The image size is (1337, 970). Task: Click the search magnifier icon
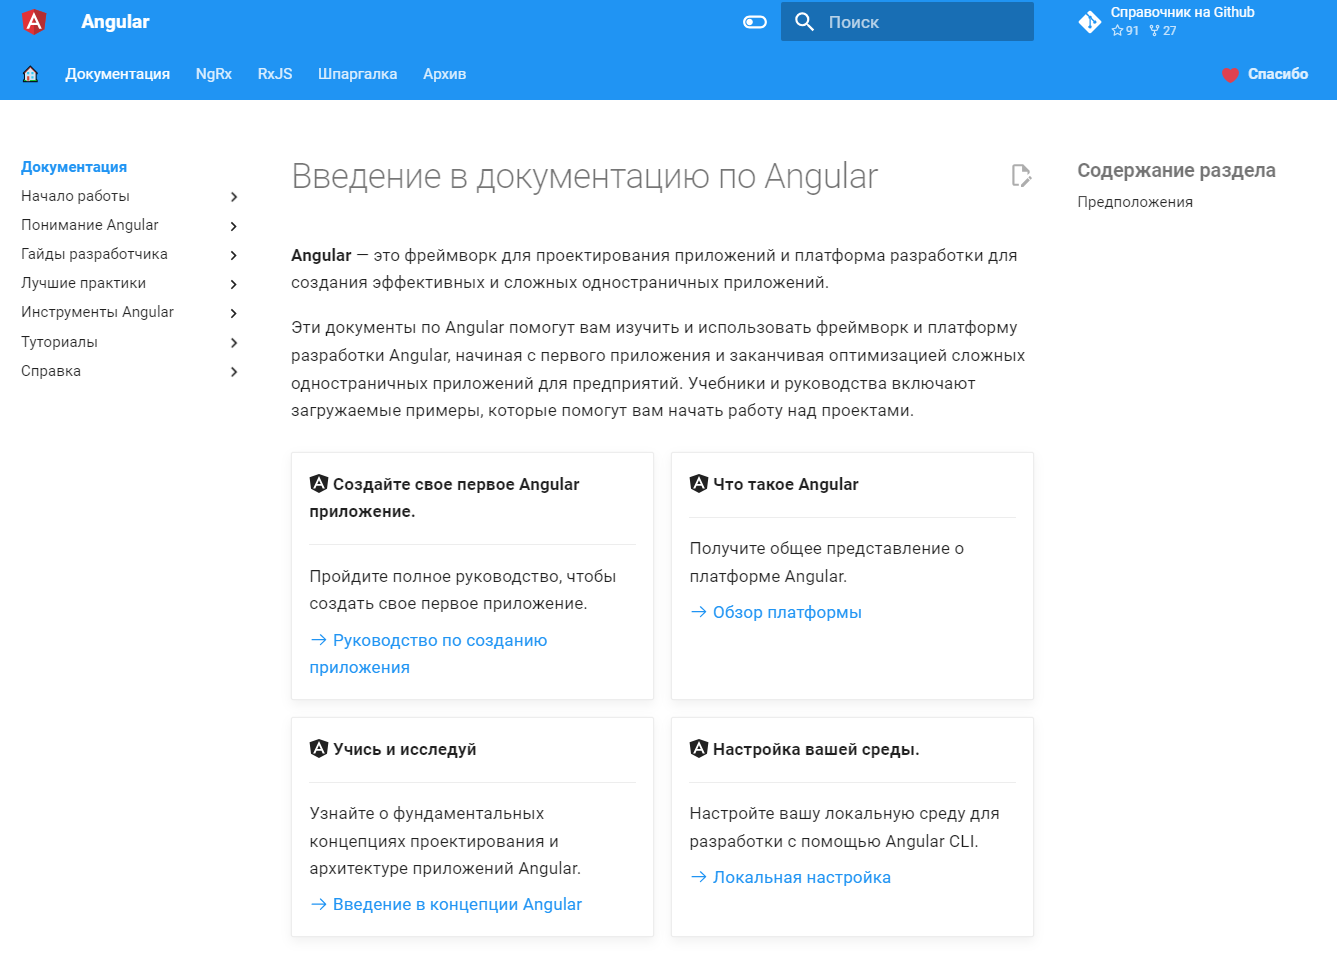[804, 22]
